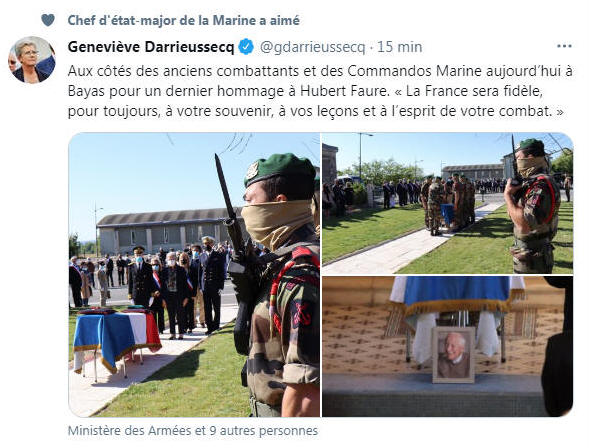Image resolution: width=590 pixels, height=448 pixels.
Task: Click 'Chef d'état-major de la Marine a aimé'
Action: click(184, 20)
